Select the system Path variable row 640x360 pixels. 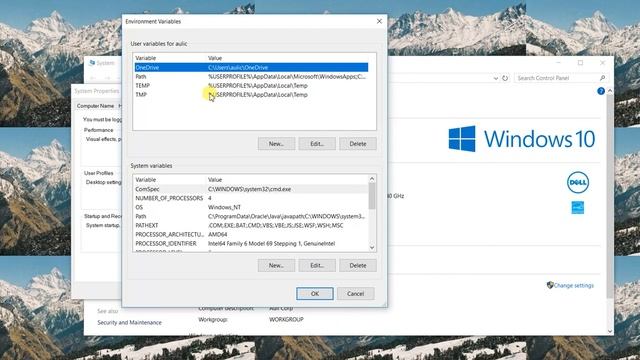click(251, 216)
